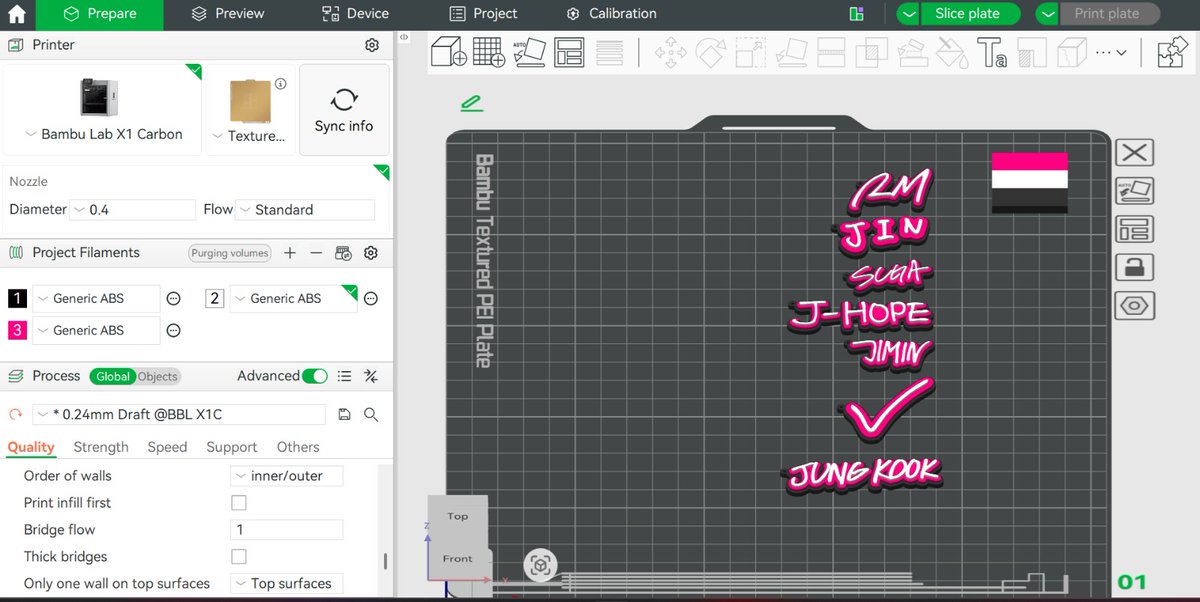Open the Bambu Lab X1 Carbon printer dropdown

(104, 134)
